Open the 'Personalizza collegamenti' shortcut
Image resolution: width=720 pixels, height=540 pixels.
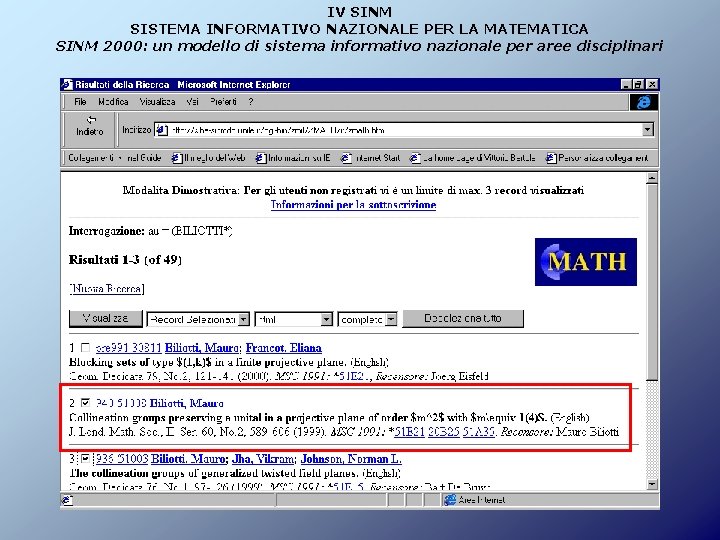point(597,158)
